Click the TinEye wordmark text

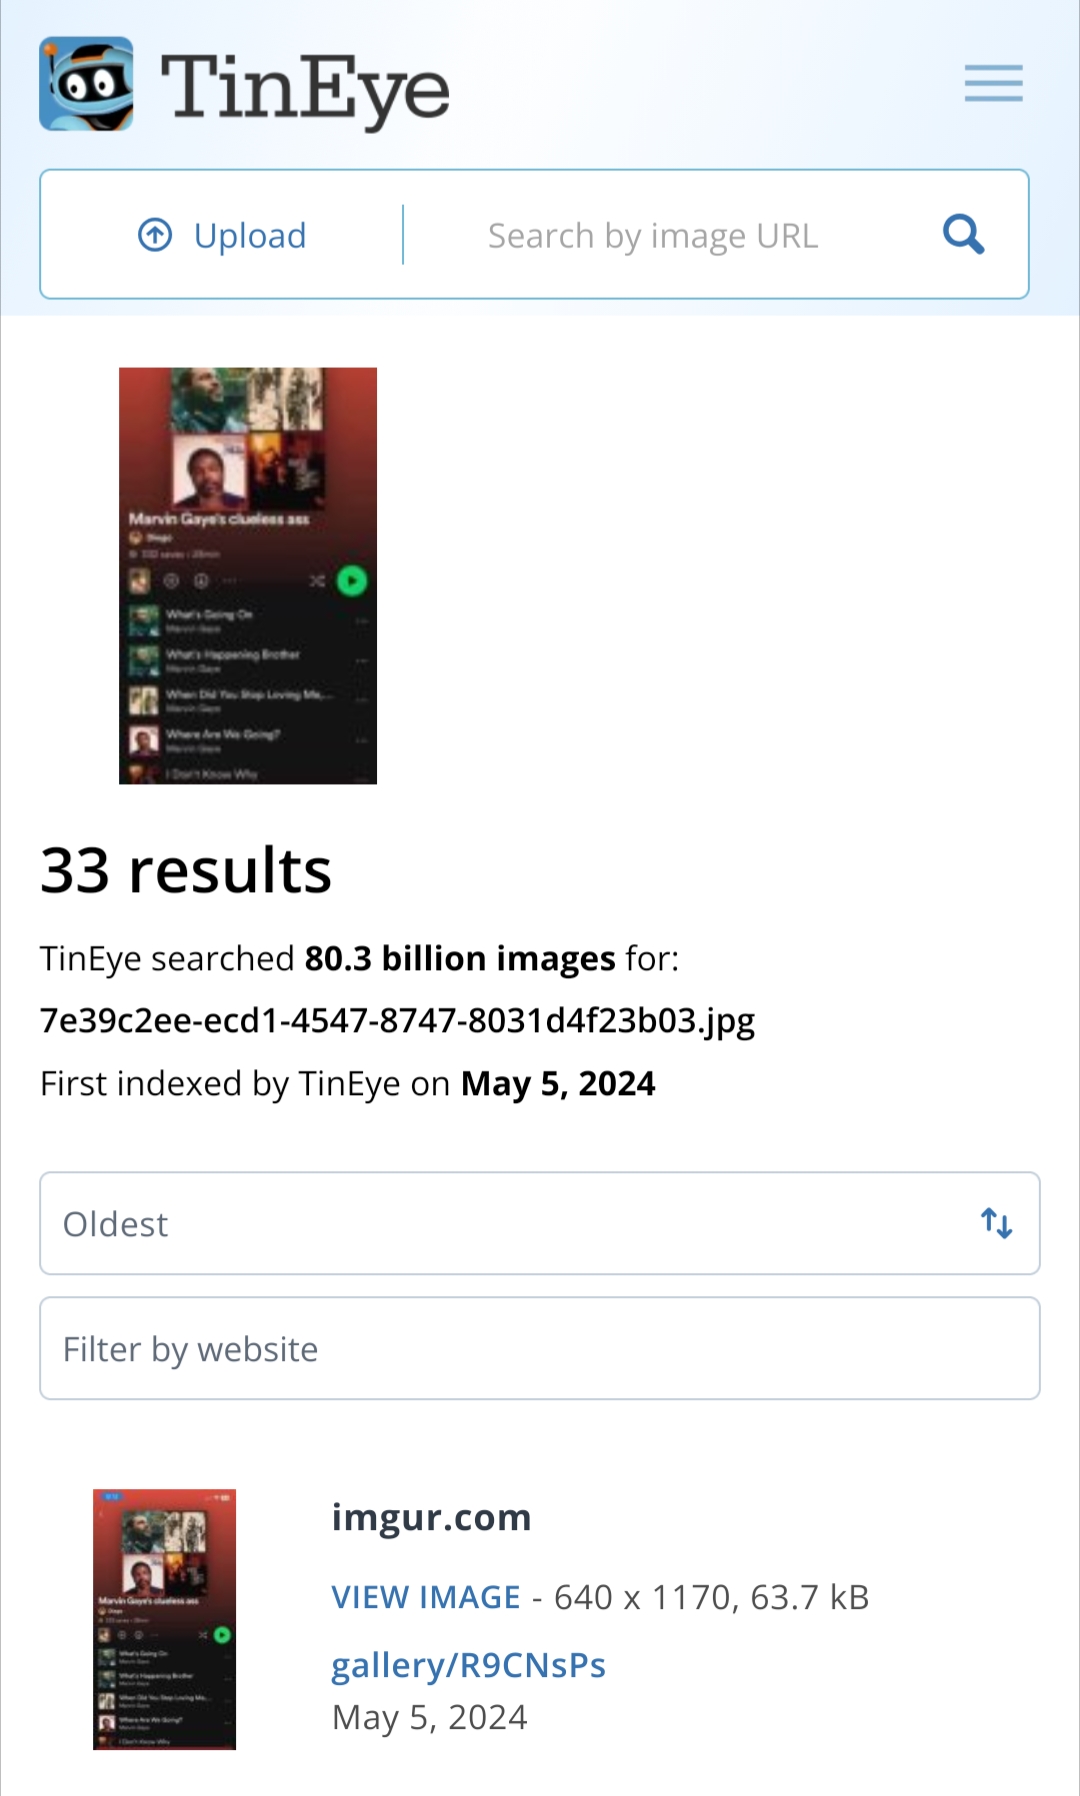pyautogui.click(x=305, y=88)
